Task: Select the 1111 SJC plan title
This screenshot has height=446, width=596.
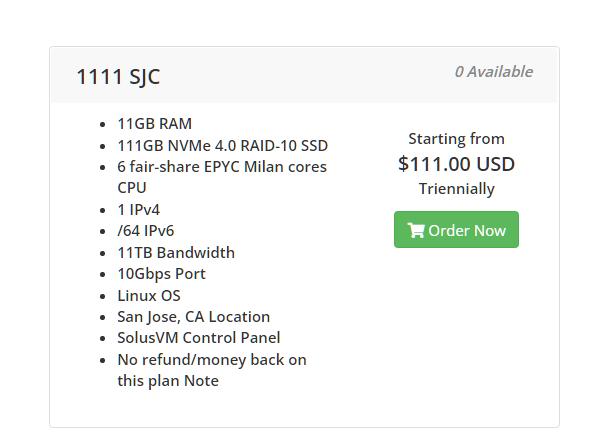Action: click(118, 76)
